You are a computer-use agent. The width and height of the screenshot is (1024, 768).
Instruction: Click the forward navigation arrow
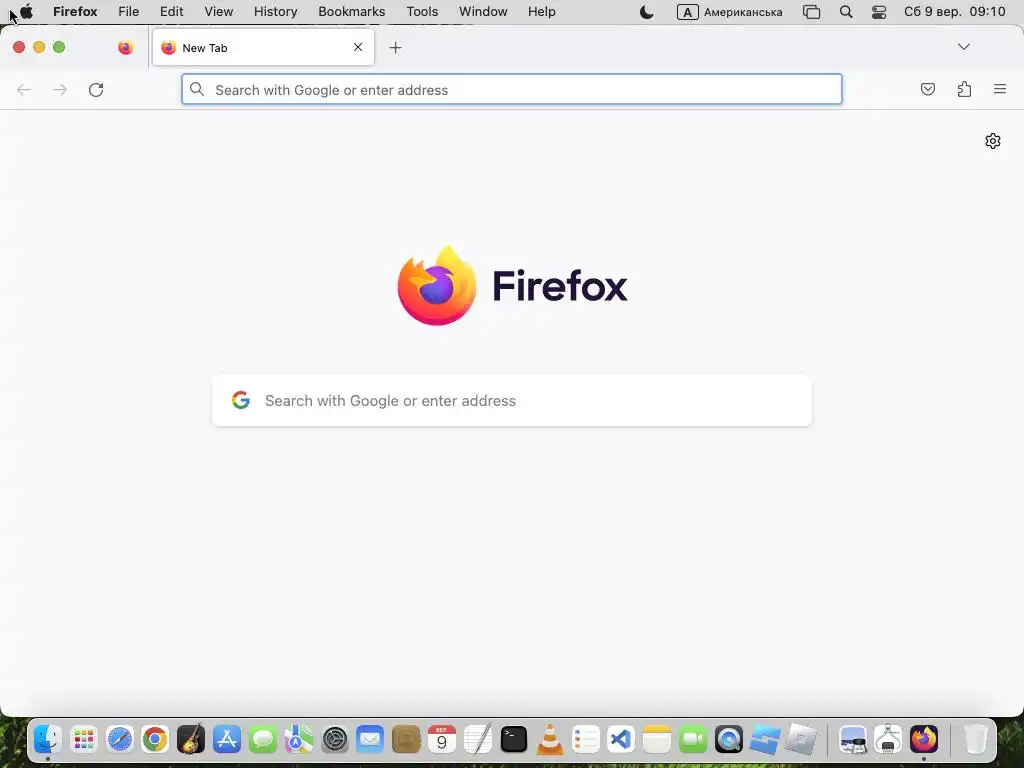click(x=60, y=89)
